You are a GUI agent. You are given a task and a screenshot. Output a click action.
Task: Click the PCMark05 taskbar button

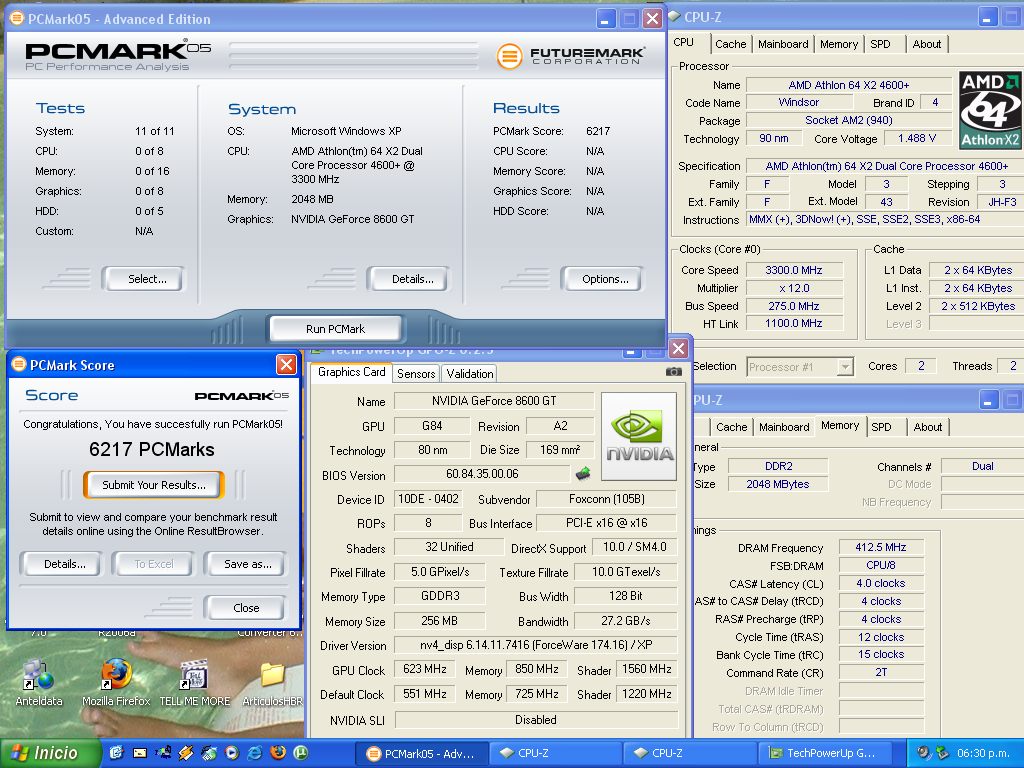coord(422,753)
